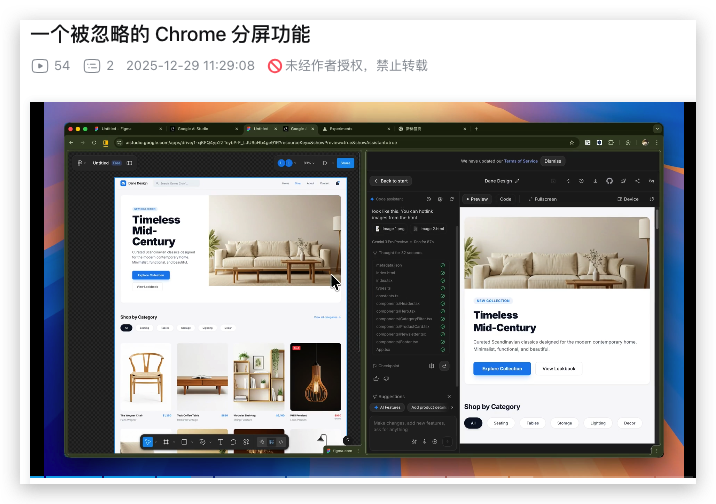Open the Chrome tab search chevron
Screen dimensions: 716x504
coord(657,129)
